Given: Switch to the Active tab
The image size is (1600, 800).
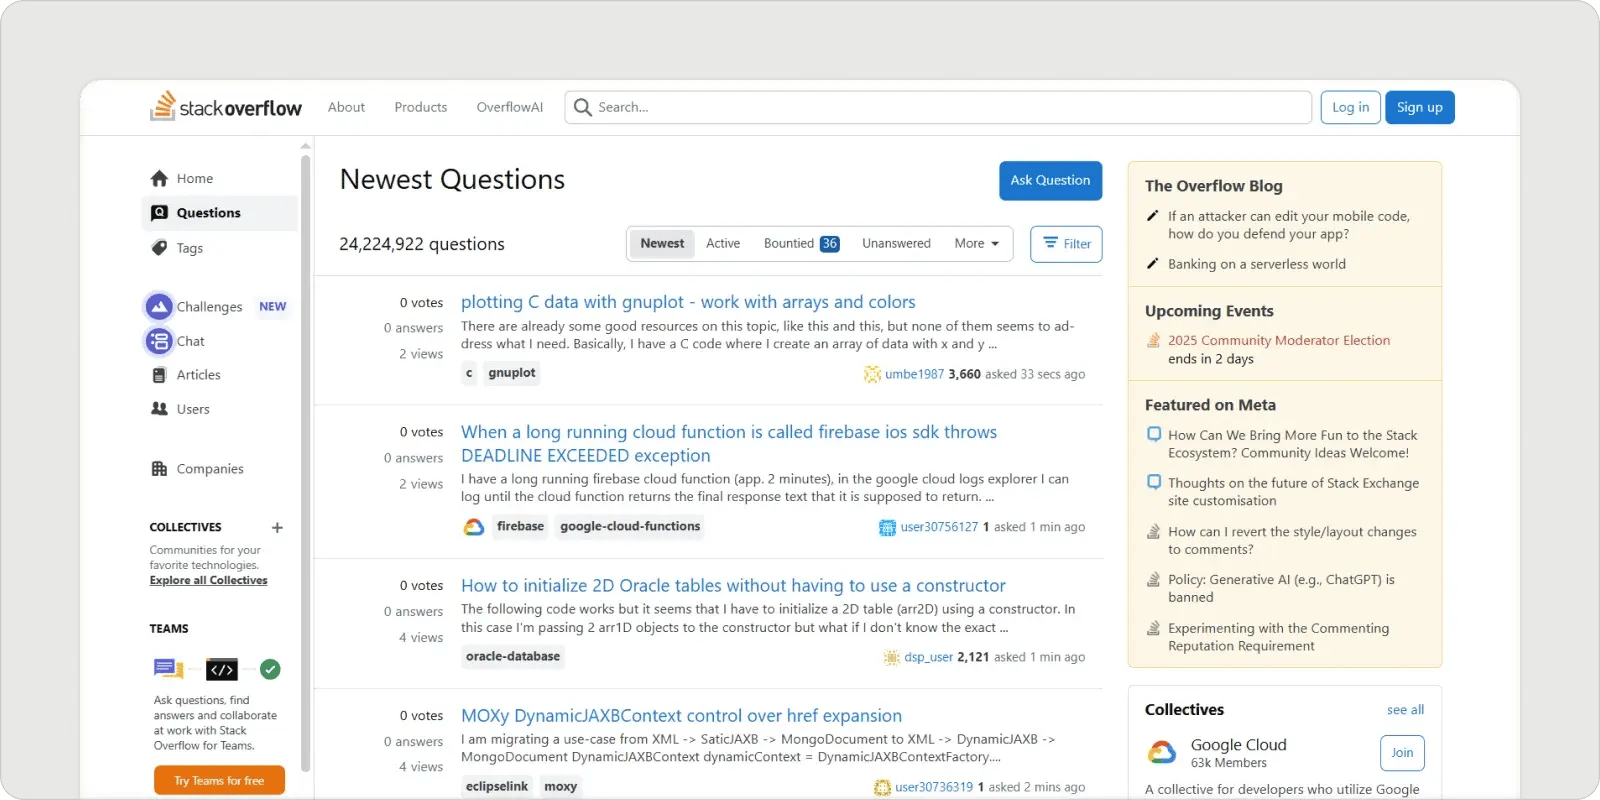Looking at the screenshot, I should tap(723, 243).
